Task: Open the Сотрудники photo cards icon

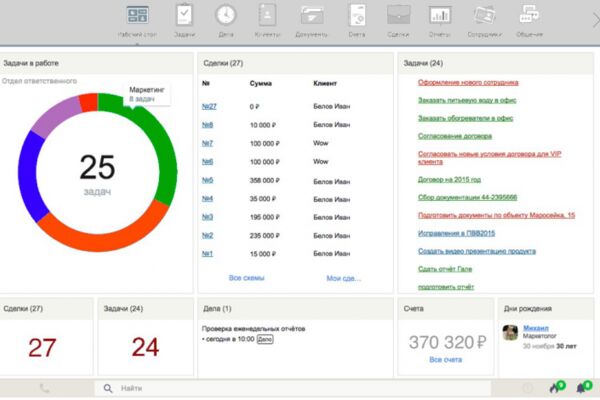Action: 484,15
